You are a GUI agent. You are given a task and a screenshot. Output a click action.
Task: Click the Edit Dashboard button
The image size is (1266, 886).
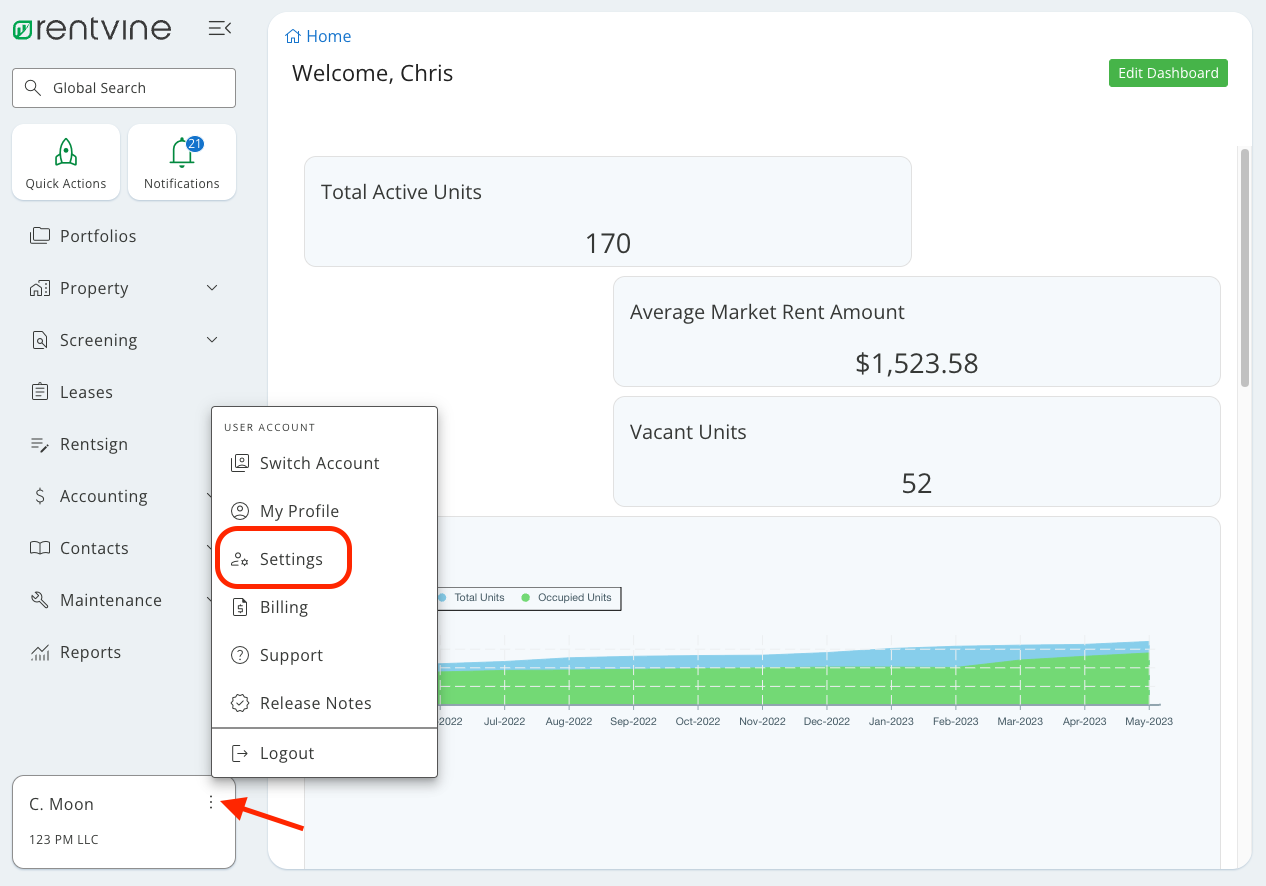pos(1167,72)
